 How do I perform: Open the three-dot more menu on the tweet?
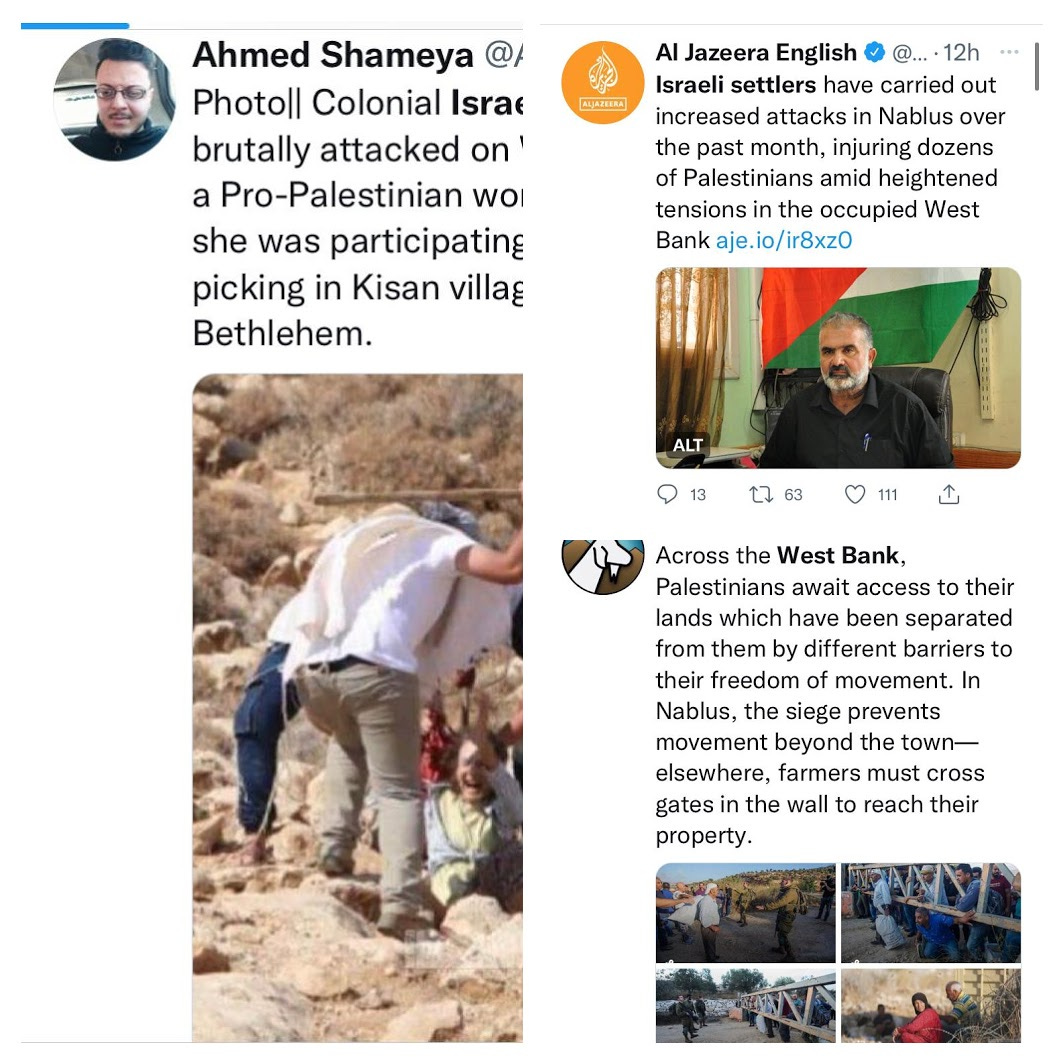[x=1009, y=52]
